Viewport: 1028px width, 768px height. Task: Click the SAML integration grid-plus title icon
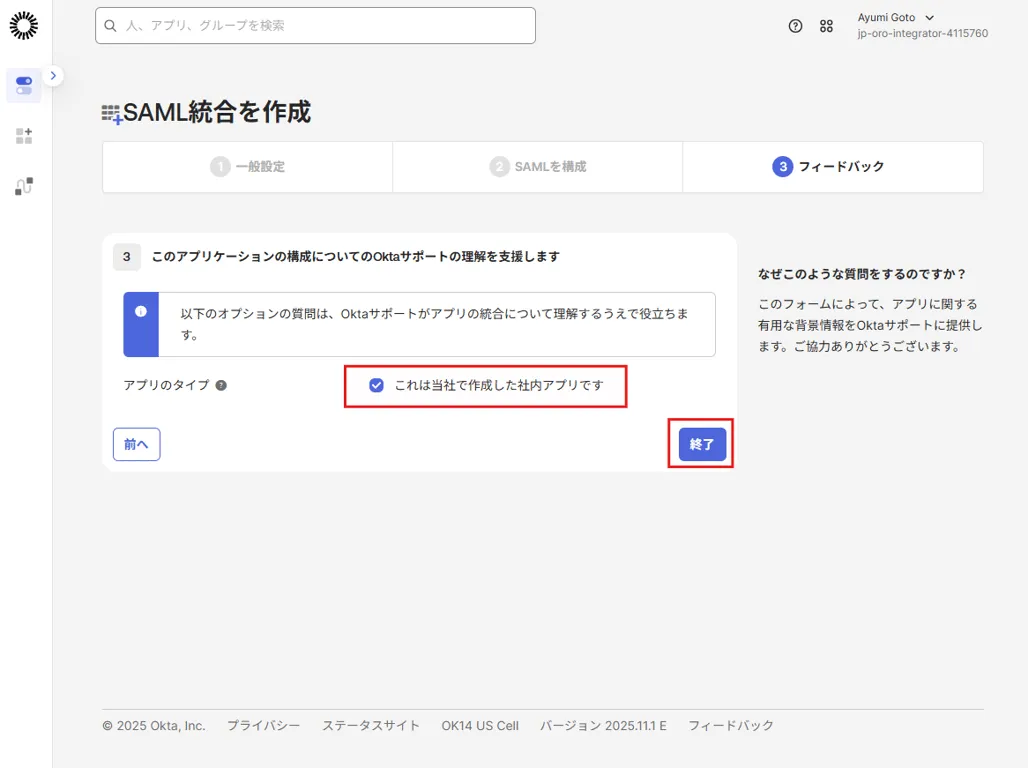111,114
